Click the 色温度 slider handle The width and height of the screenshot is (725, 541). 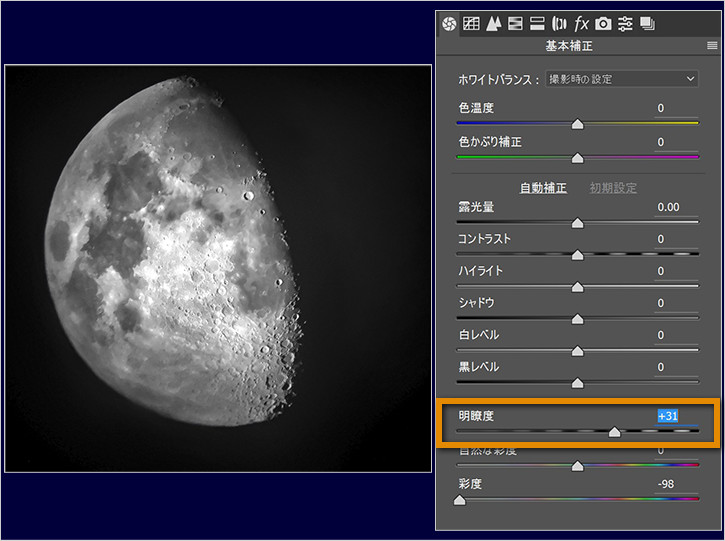(578, 124)
